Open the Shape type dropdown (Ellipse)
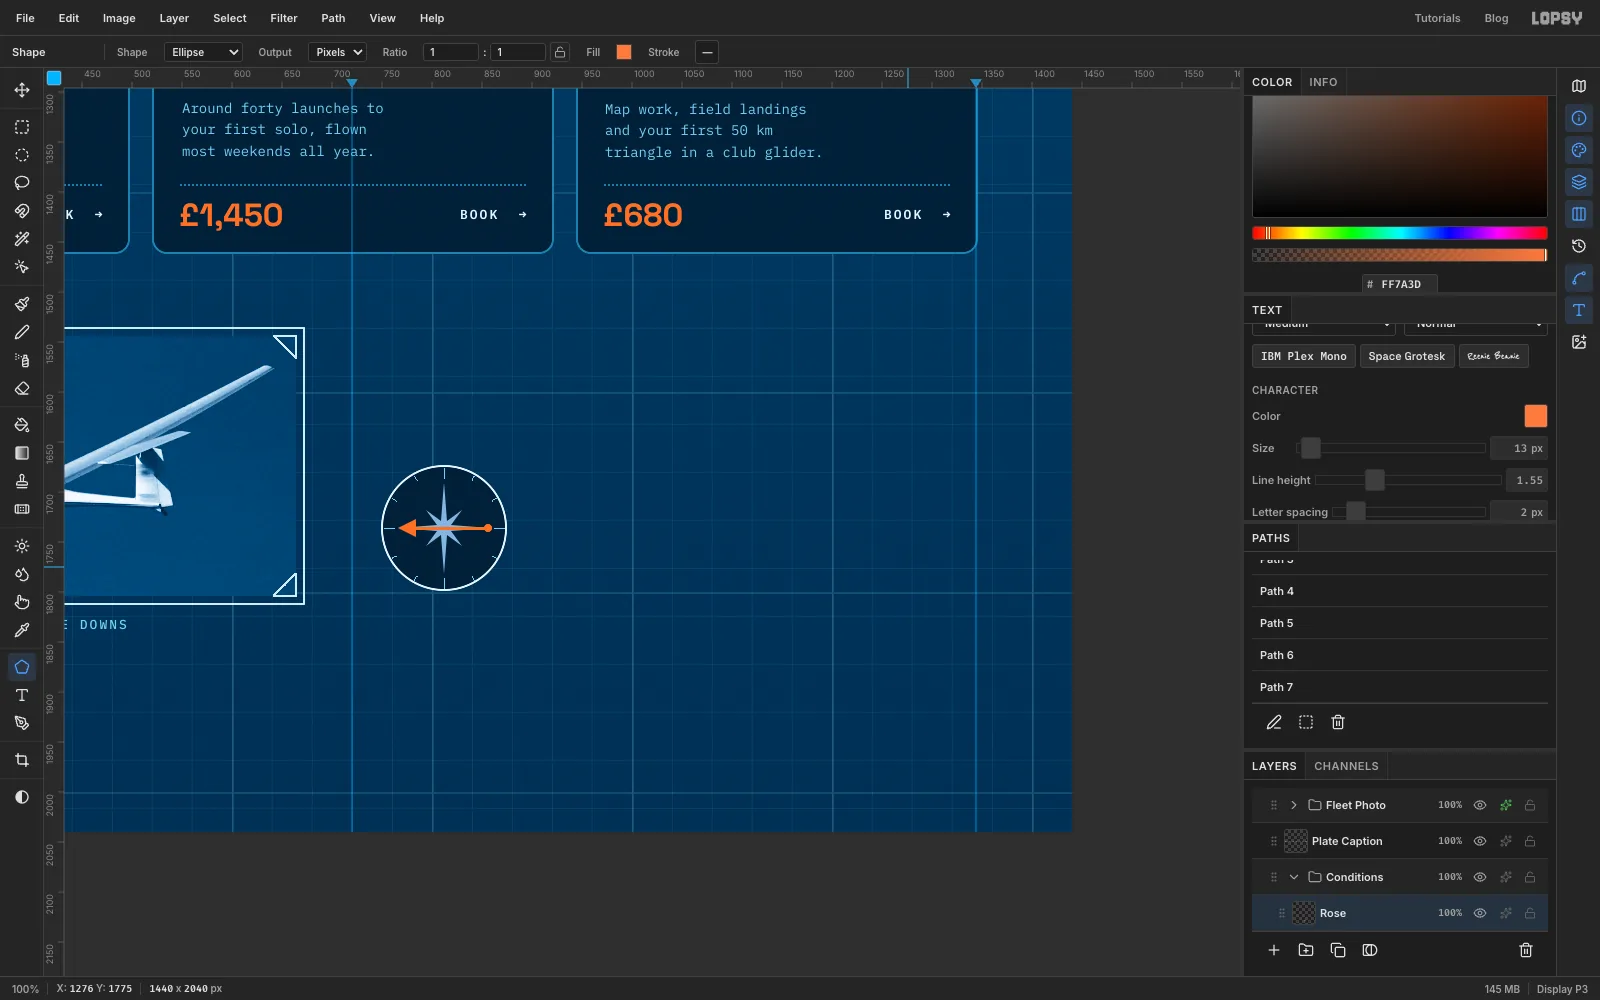 (x=204, y=52)
